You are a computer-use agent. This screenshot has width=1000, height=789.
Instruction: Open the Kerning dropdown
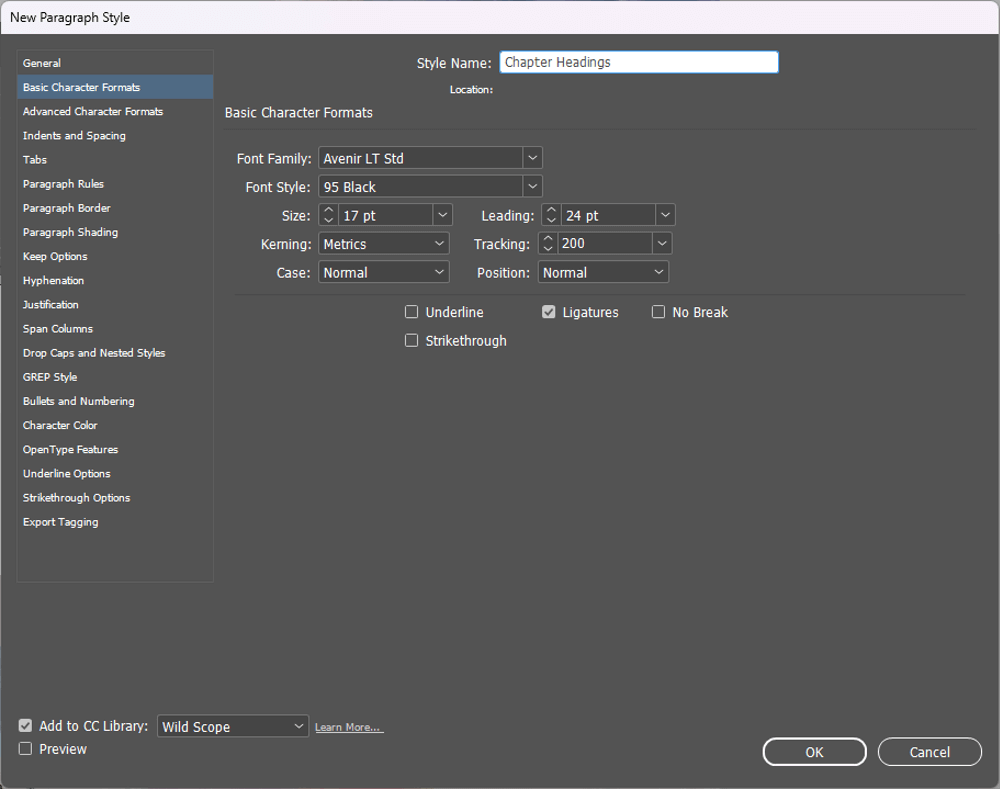(x=384, y=244)
